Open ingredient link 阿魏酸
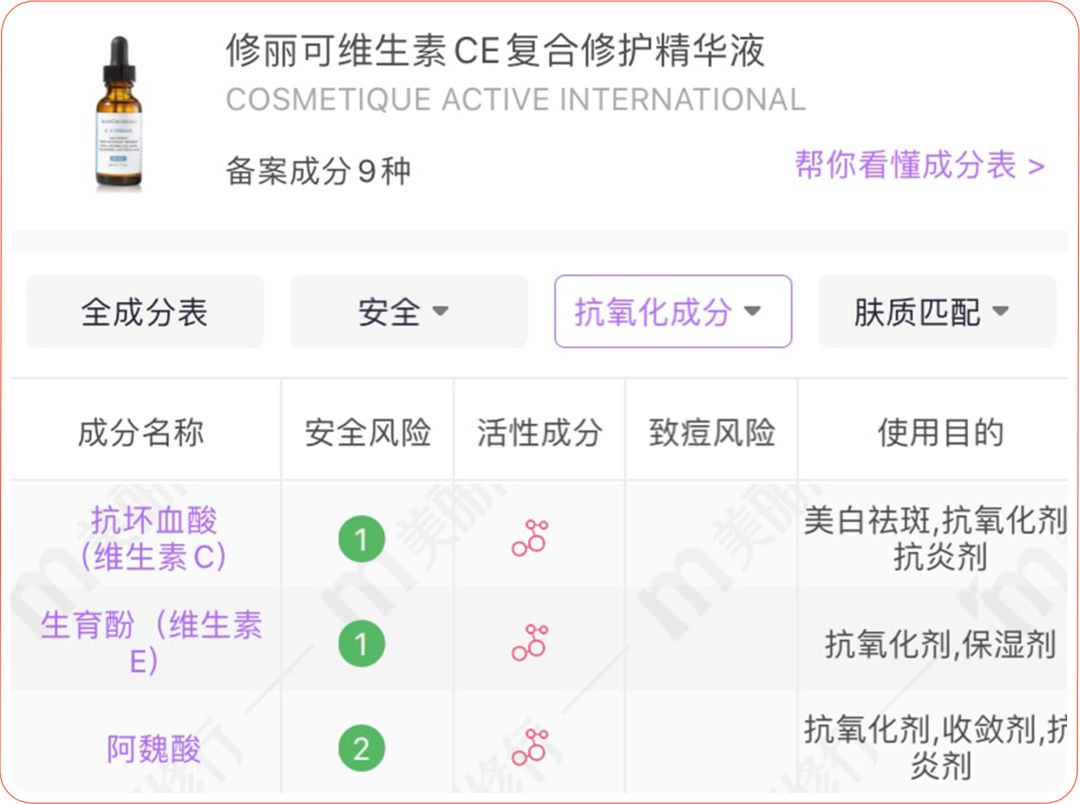The width and height of the screenshot is (1080, 804). tap(153, 749)
